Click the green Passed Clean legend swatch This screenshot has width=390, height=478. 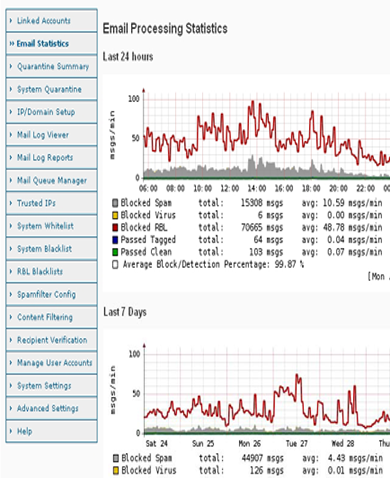click(115, 252)
